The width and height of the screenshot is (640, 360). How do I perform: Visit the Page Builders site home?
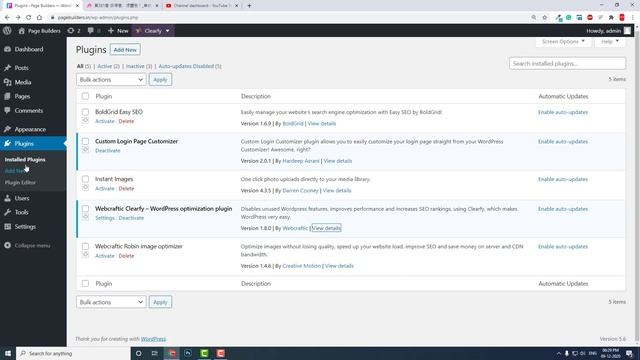pyautogui.click(x=40, y=31)
